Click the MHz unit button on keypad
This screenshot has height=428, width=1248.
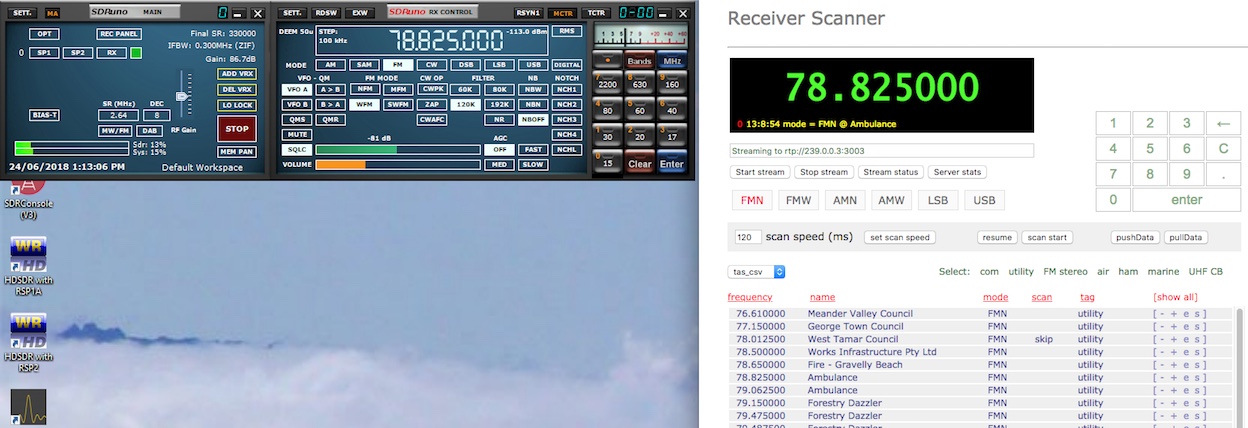coord(672,61)
